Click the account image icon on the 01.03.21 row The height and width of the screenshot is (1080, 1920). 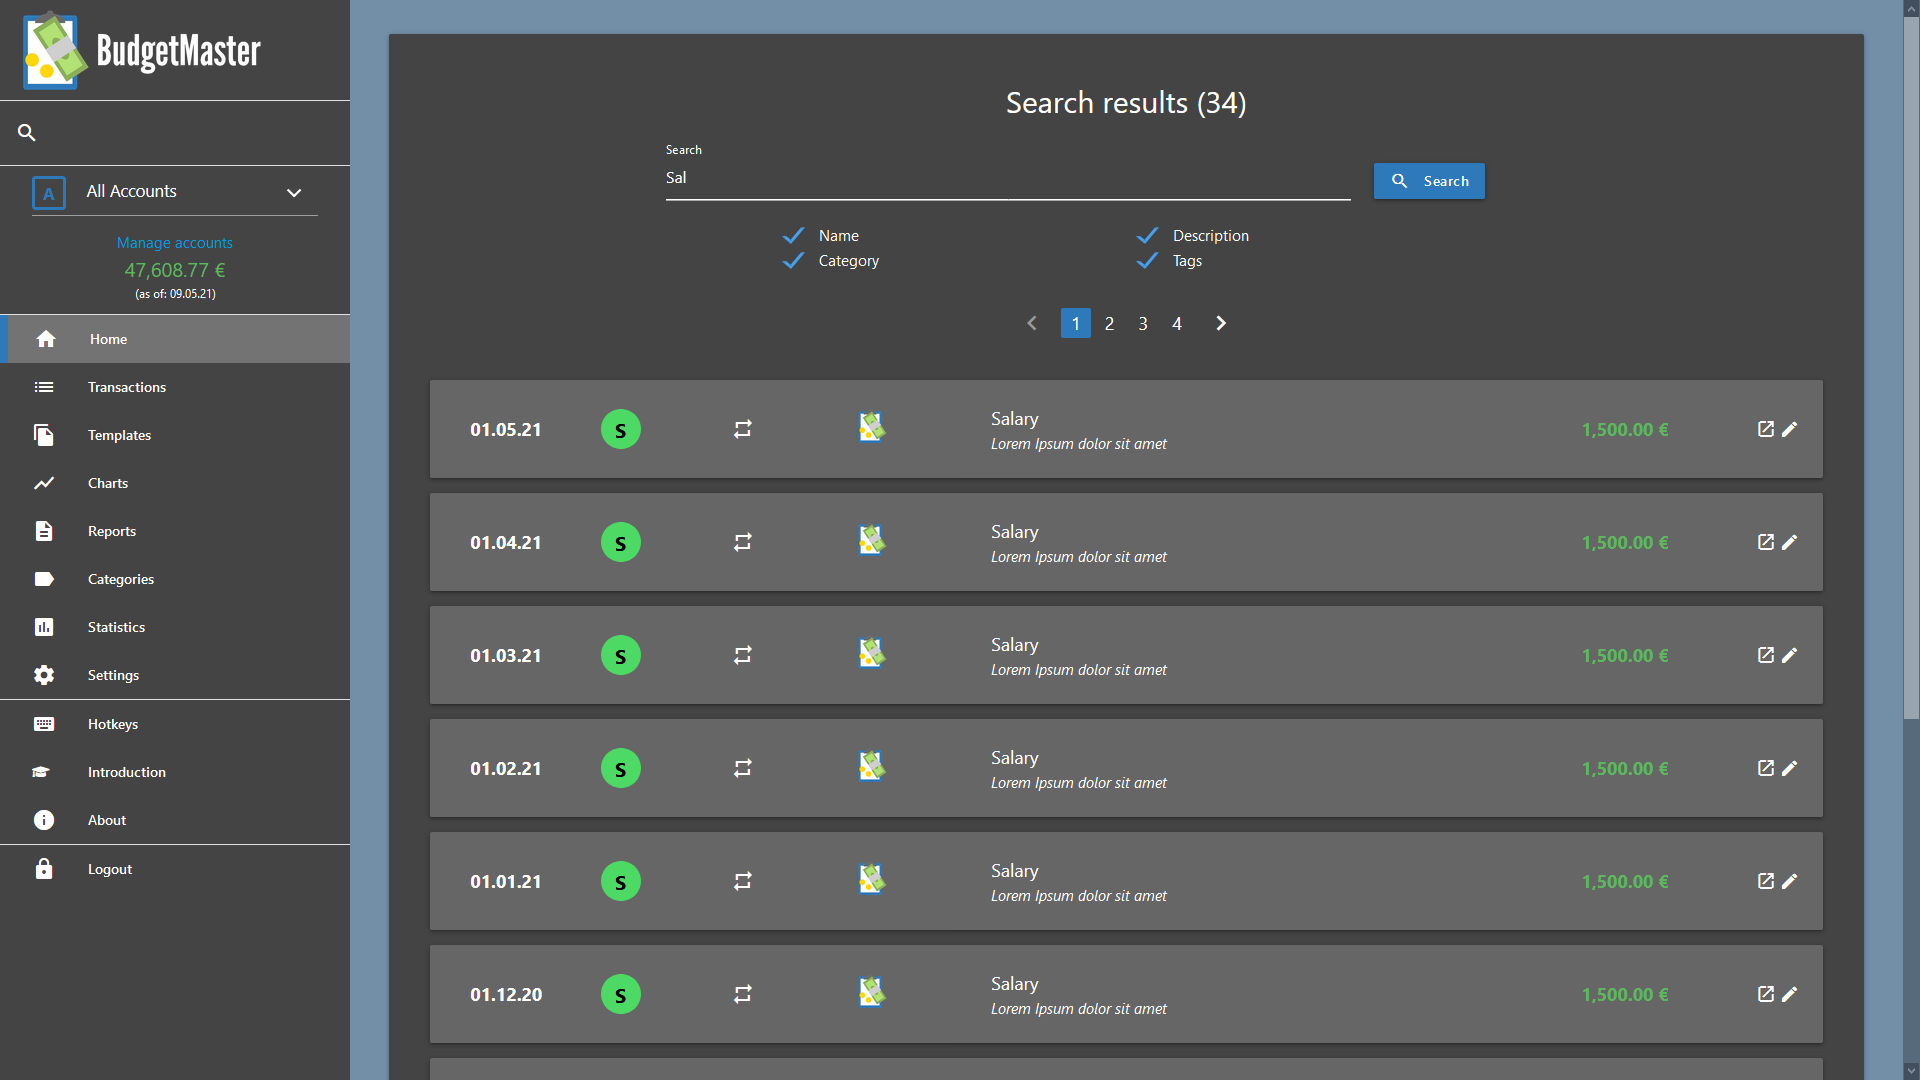tap(872, 654)
